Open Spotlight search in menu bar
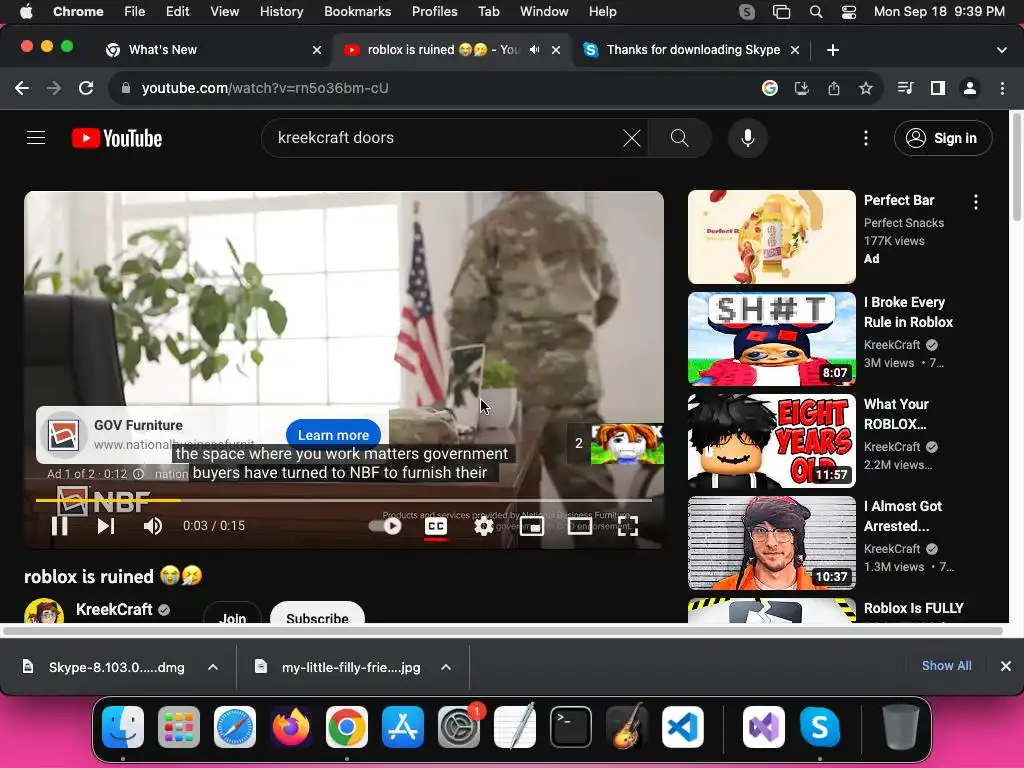 pyautogui.click(x=816, y=12)
